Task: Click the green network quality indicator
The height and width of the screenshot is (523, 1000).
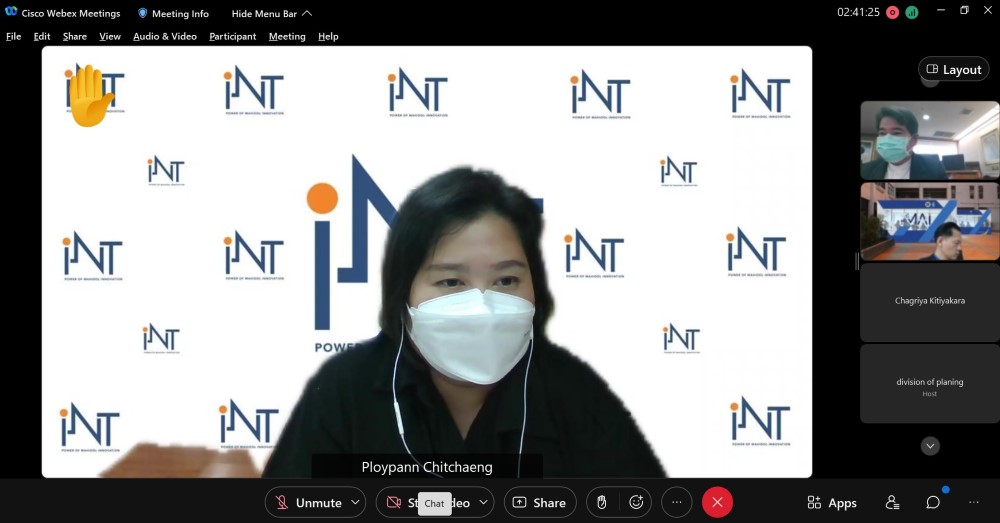Action: pyautogui.click(x=912, y=13)
